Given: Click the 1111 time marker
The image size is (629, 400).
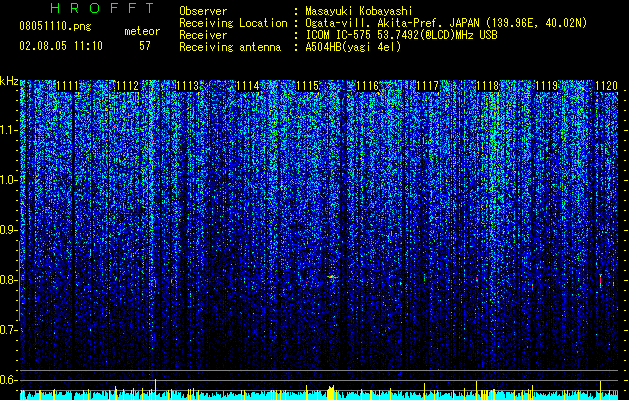Looking at the screenshot, I should coord(67,86).
